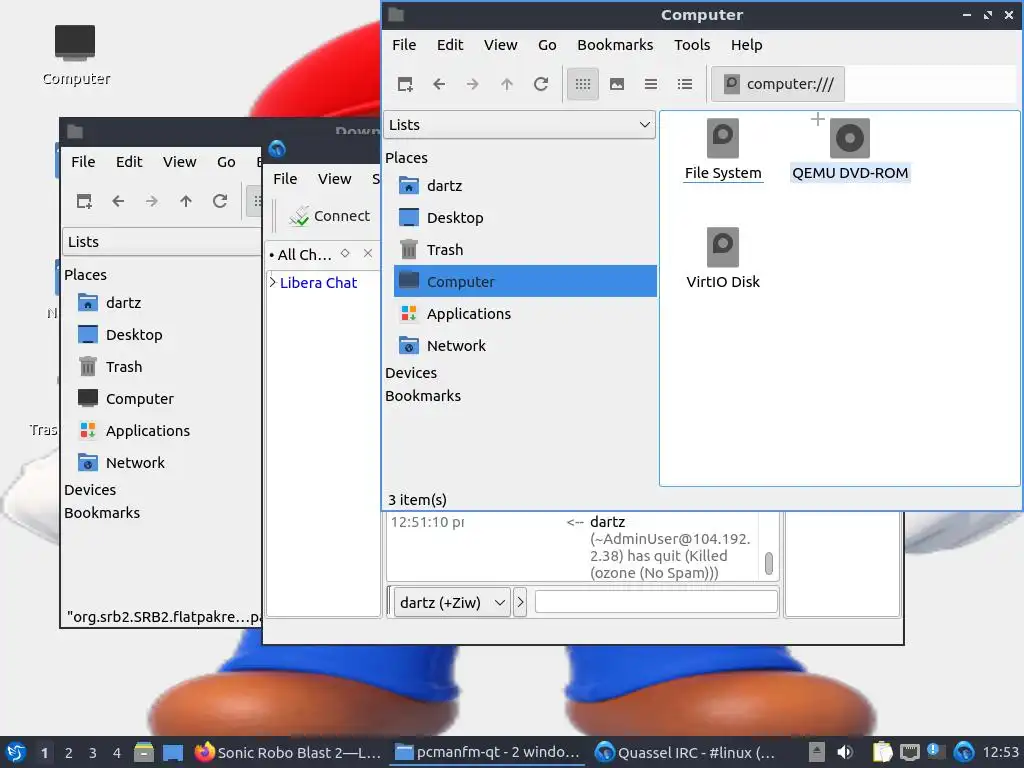Open the LXQt start menu

tap(15, 752)
